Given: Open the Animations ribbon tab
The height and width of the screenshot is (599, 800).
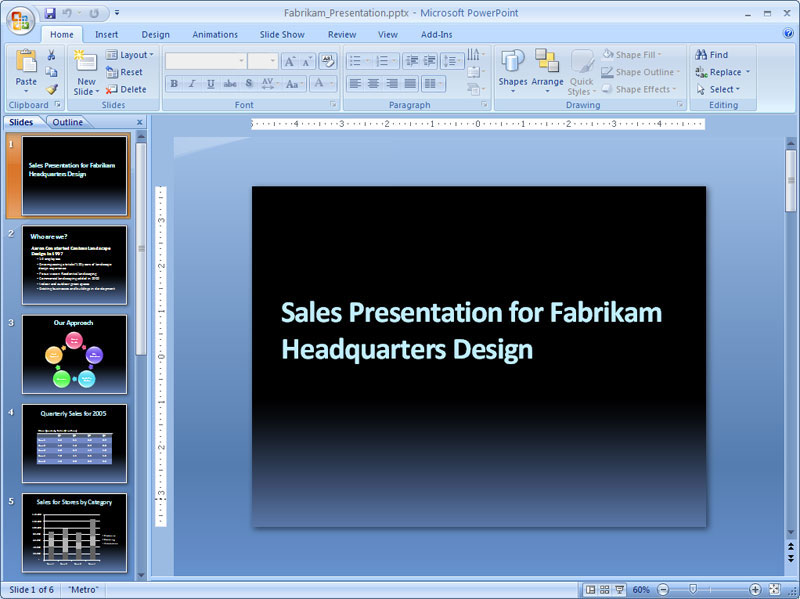Looking at the screenshot, I should point(215,34).
